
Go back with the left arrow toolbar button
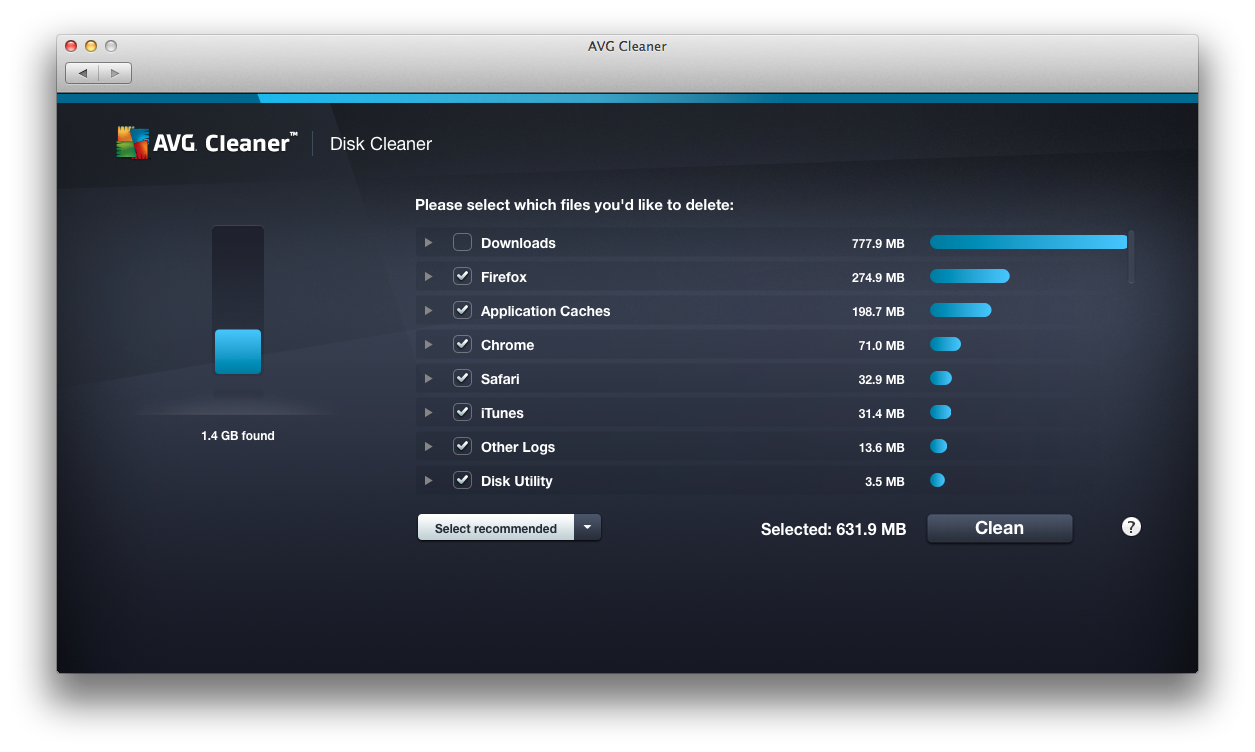pos(82,73)
